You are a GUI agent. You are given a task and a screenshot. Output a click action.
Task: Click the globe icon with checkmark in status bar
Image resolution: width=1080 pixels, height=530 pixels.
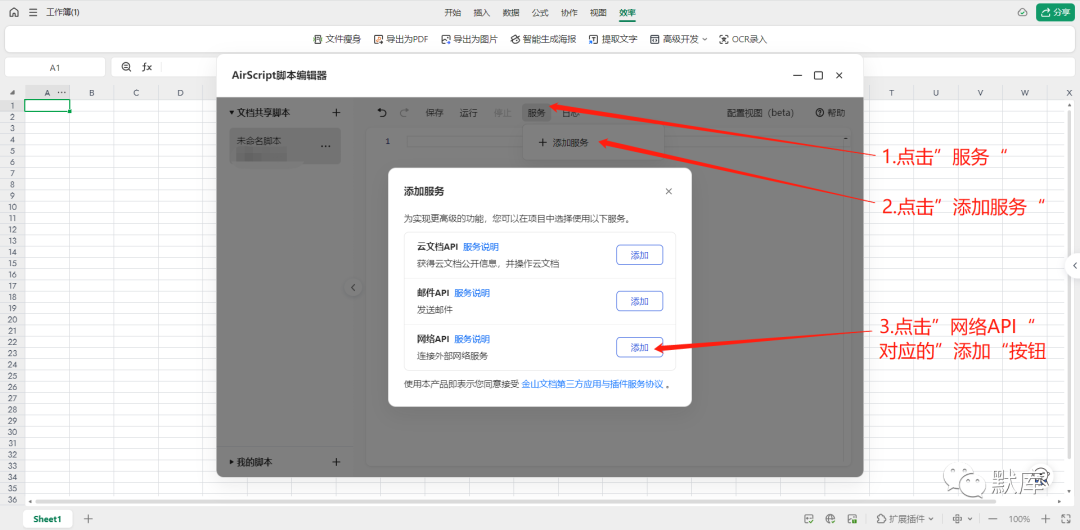coord(831,519)
